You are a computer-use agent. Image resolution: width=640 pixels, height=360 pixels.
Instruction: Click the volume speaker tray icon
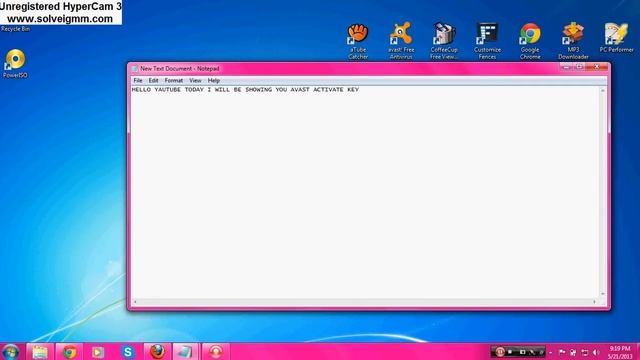[596, 352]
